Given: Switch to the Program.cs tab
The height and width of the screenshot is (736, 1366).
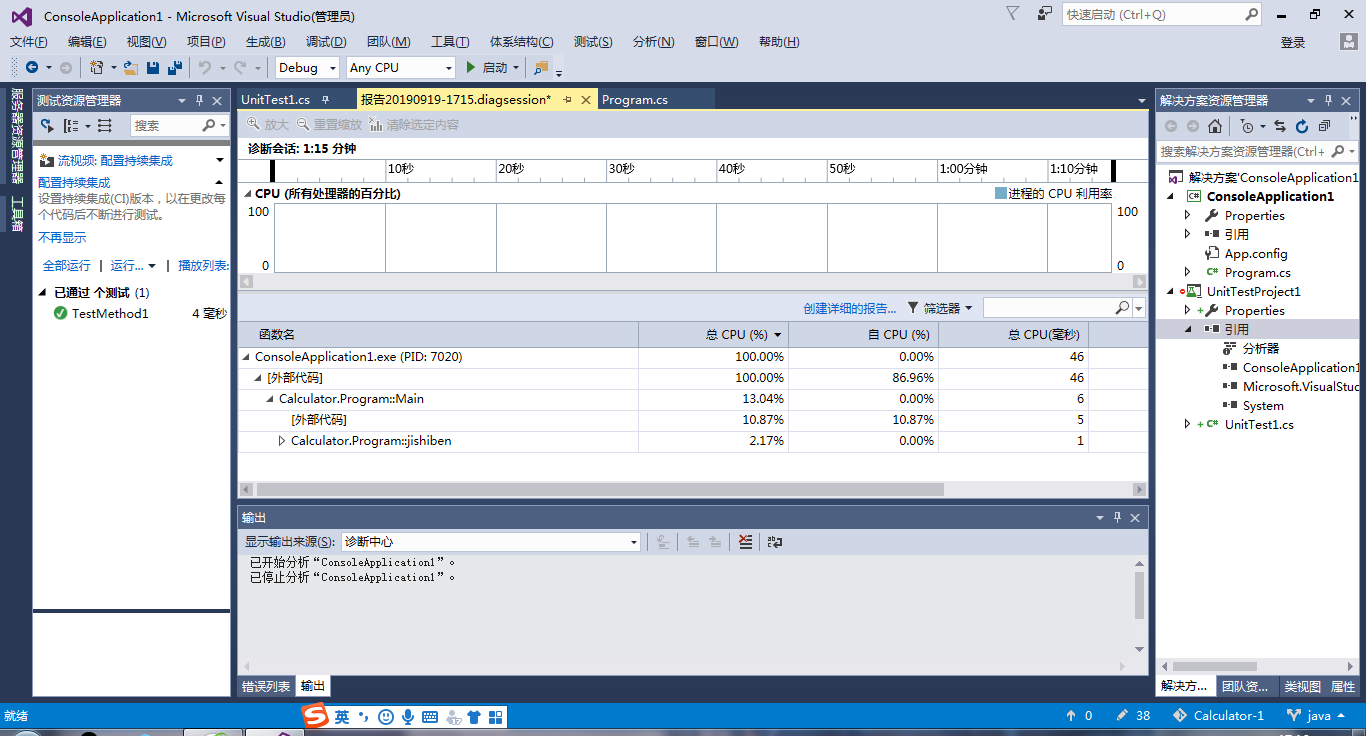Looking at the screenshot, I should point(635,100).
